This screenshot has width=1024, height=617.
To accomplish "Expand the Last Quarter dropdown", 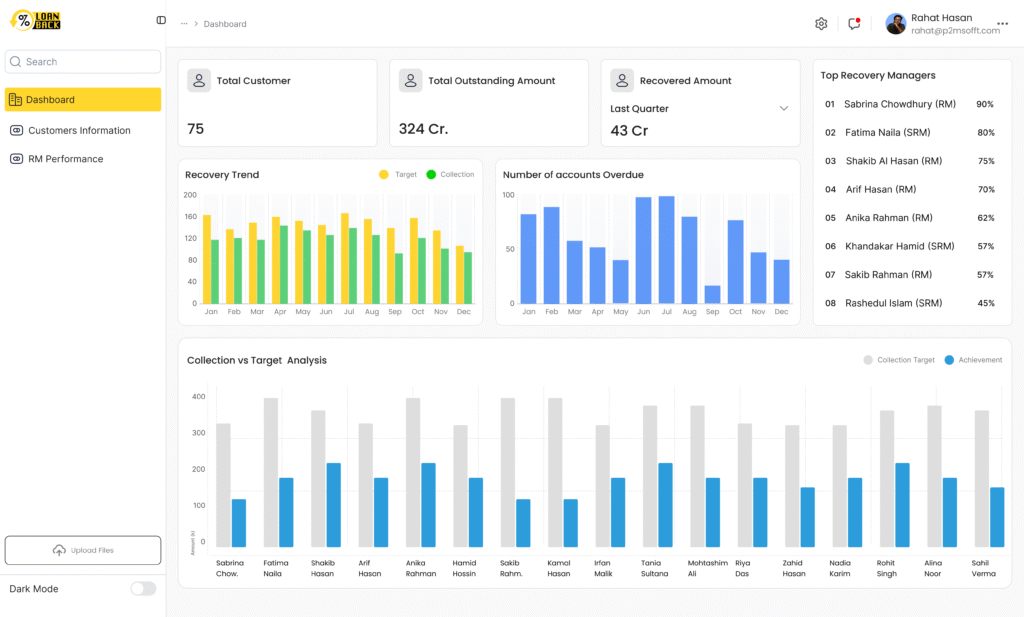I will [784, 109].
